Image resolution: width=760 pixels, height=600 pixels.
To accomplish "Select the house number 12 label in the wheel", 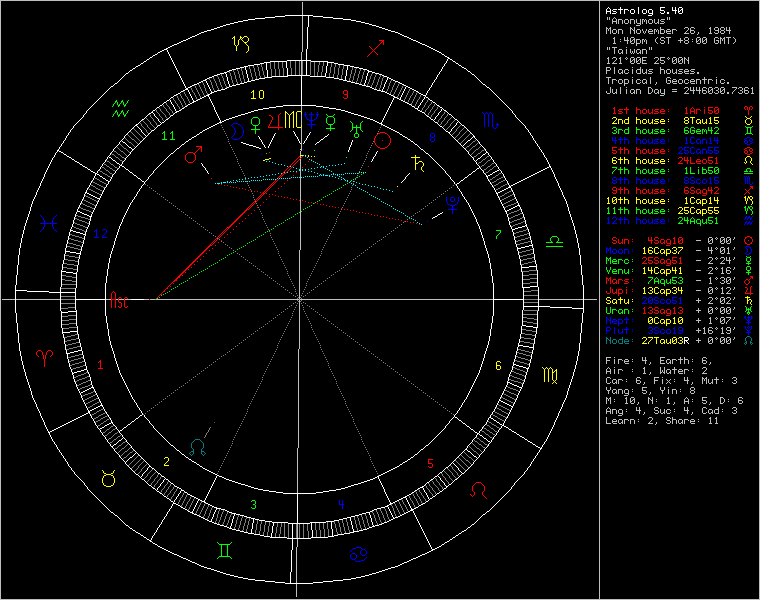I will pos(99,234).
